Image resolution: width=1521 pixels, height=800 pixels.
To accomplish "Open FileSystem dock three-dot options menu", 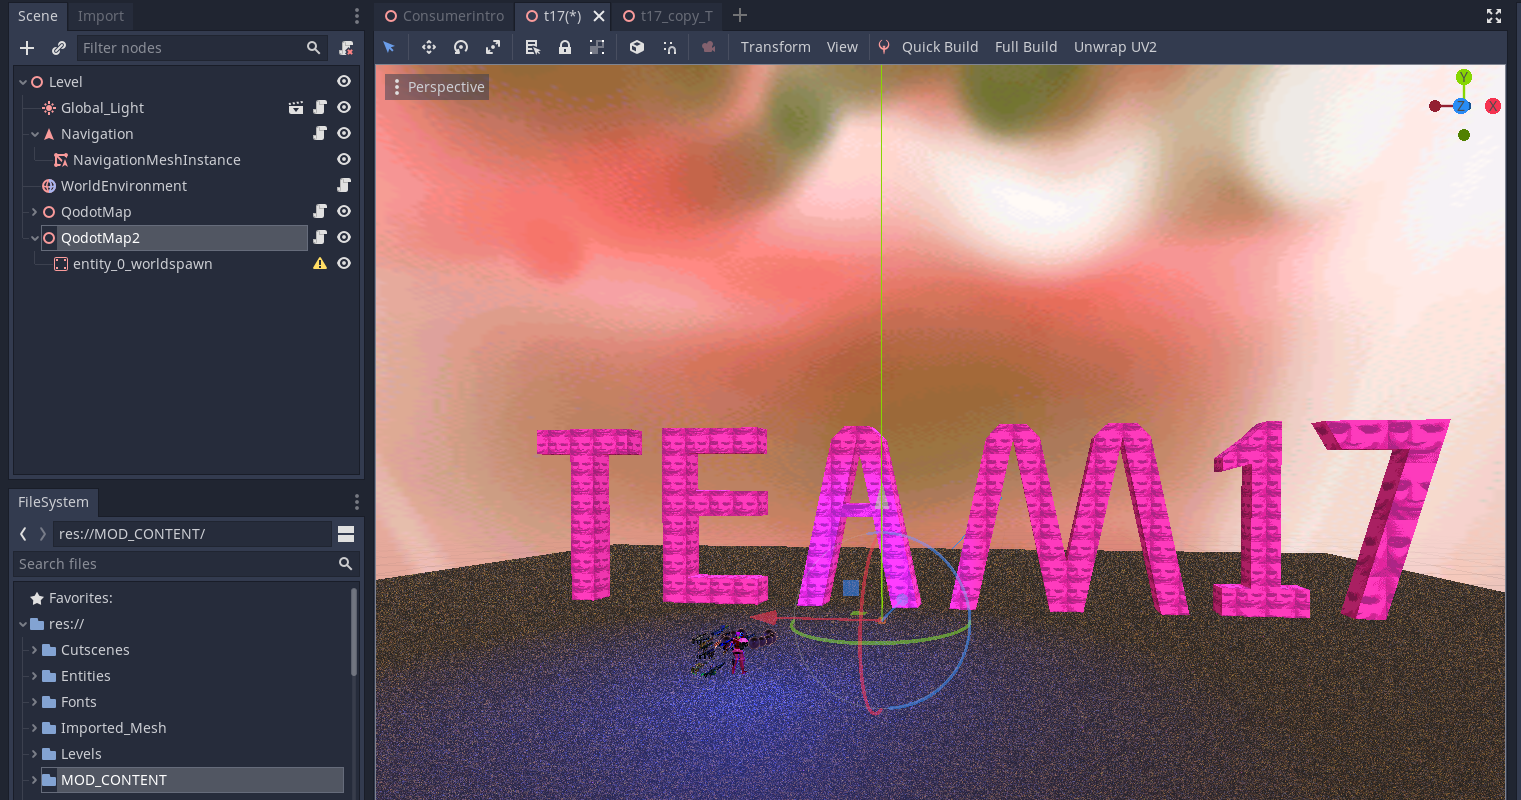I will 356,502.
